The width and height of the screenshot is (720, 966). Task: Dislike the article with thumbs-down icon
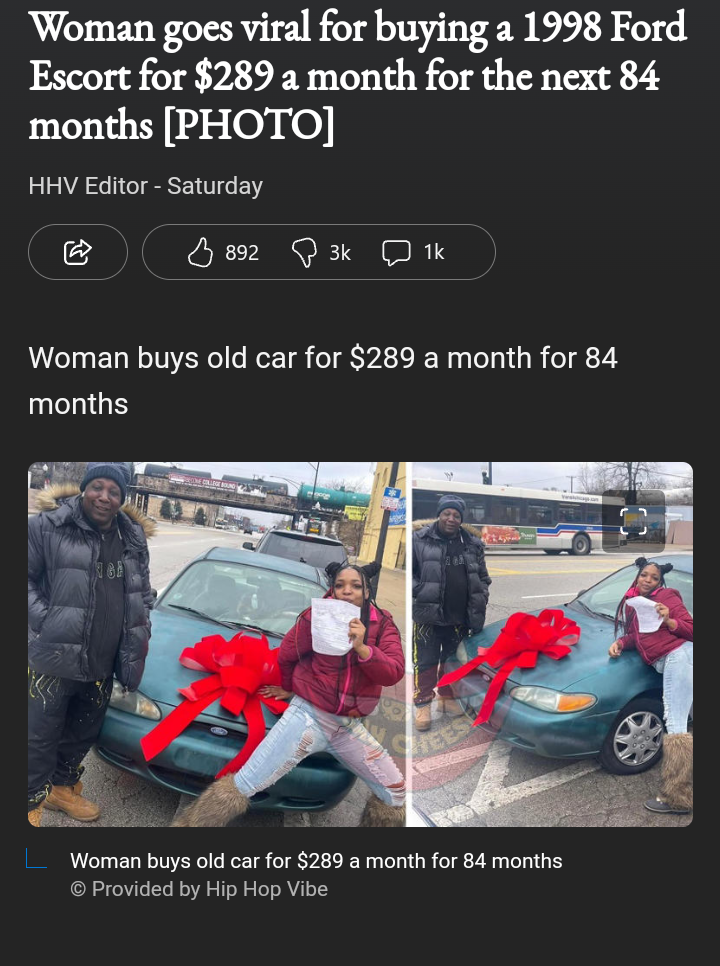[304, 253]
